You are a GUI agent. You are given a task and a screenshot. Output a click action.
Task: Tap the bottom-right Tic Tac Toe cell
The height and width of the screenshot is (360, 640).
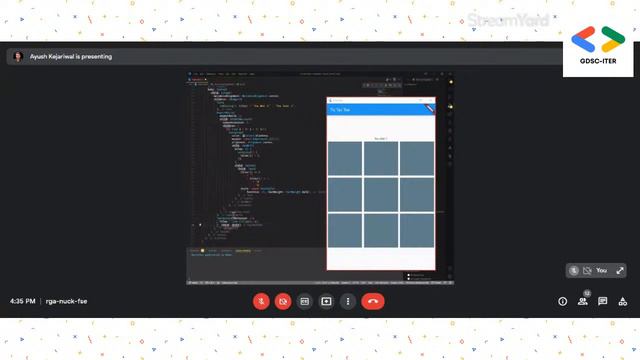tap(417, 230)
